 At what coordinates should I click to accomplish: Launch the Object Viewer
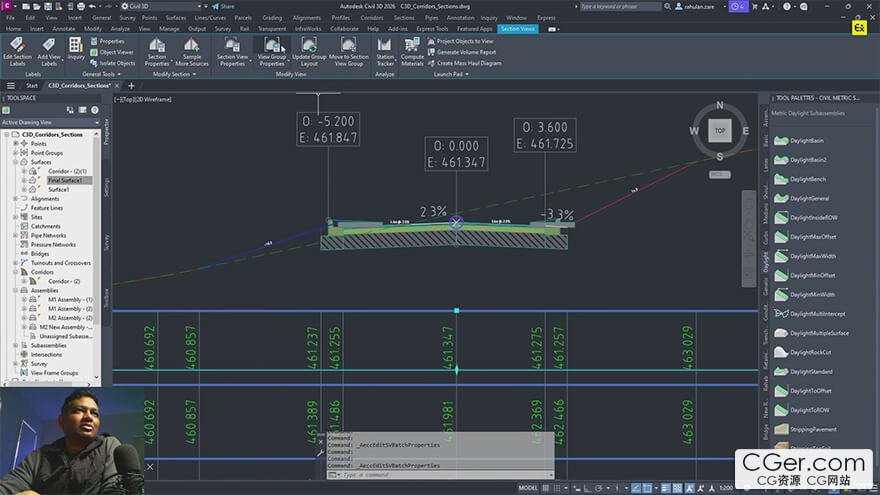pyautogui.click(x=112, y=52)
